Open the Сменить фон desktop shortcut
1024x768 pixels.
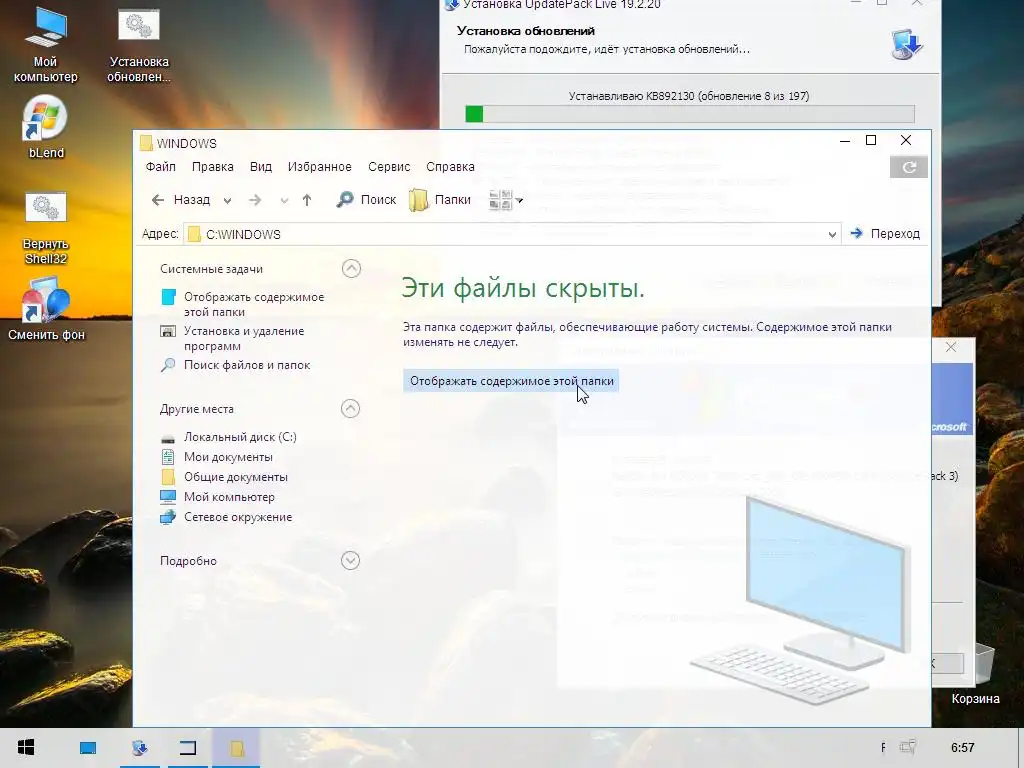click(46, 310)
